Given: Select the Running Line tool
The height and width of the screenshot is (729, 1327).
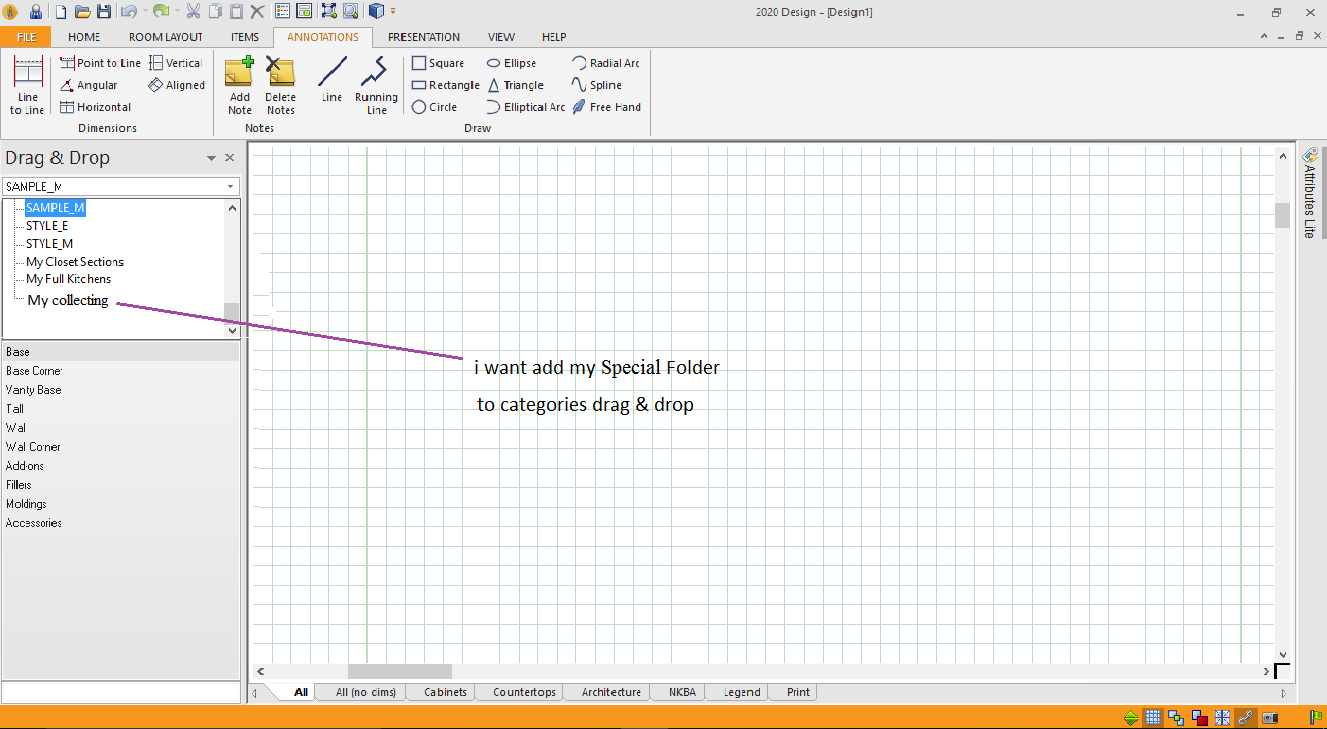Looking at the screenshot, I should tap(376, 86).
